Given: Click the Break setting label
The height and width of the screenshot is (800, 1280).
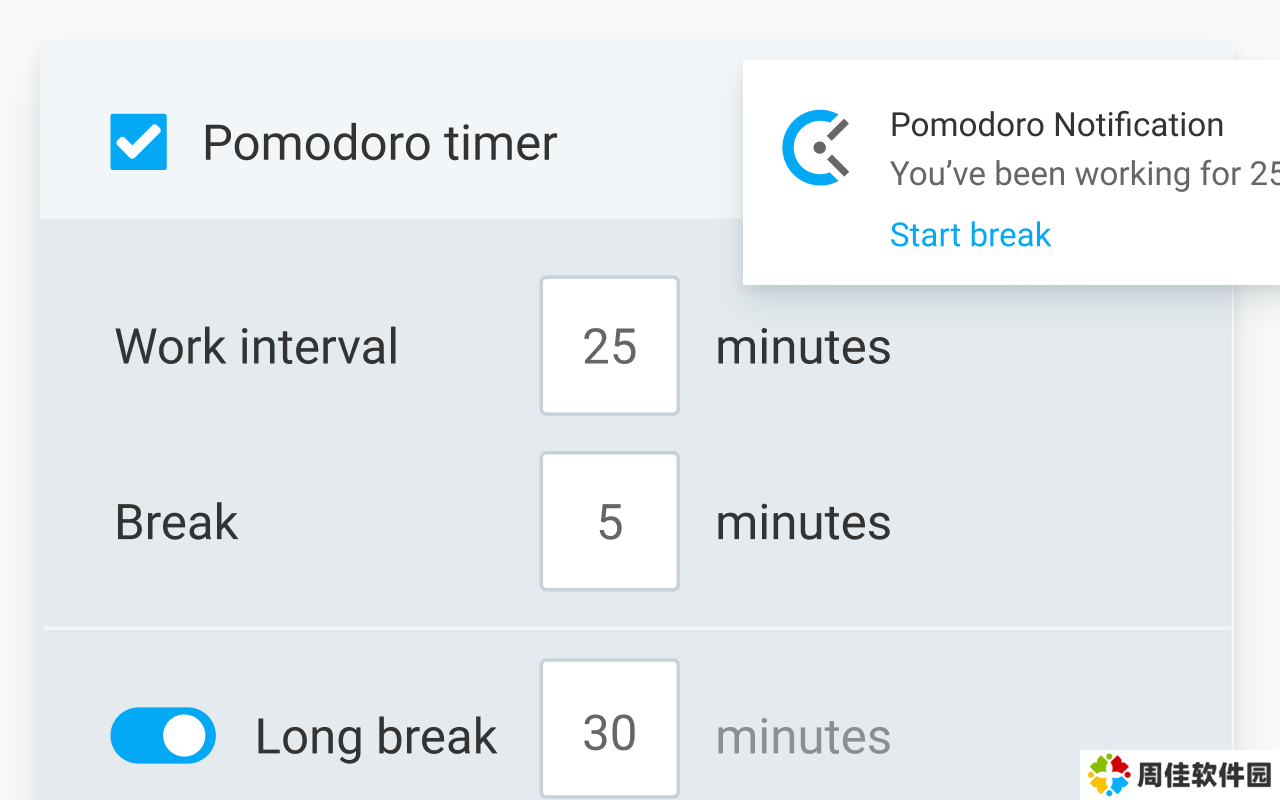Looking at the screenshot, I should [177, 523].
